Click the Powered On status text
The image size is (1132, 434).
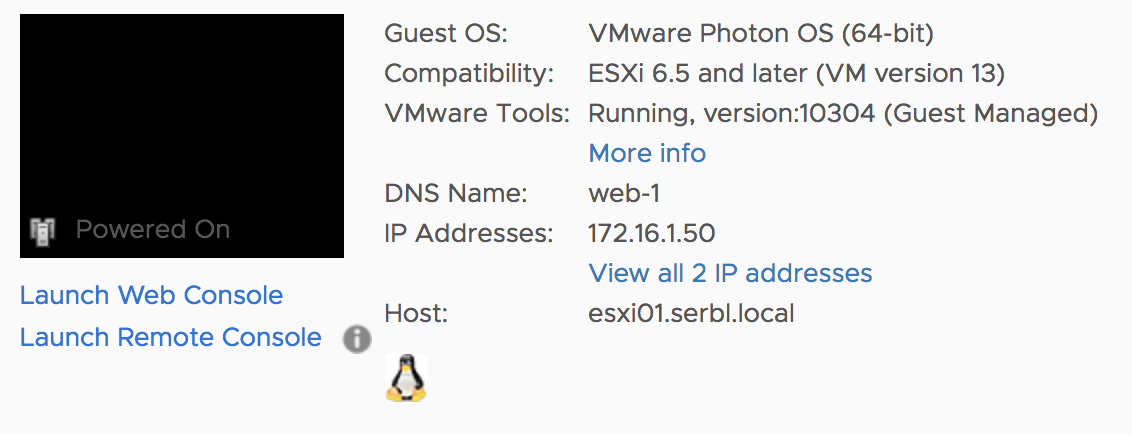point(153,230)
